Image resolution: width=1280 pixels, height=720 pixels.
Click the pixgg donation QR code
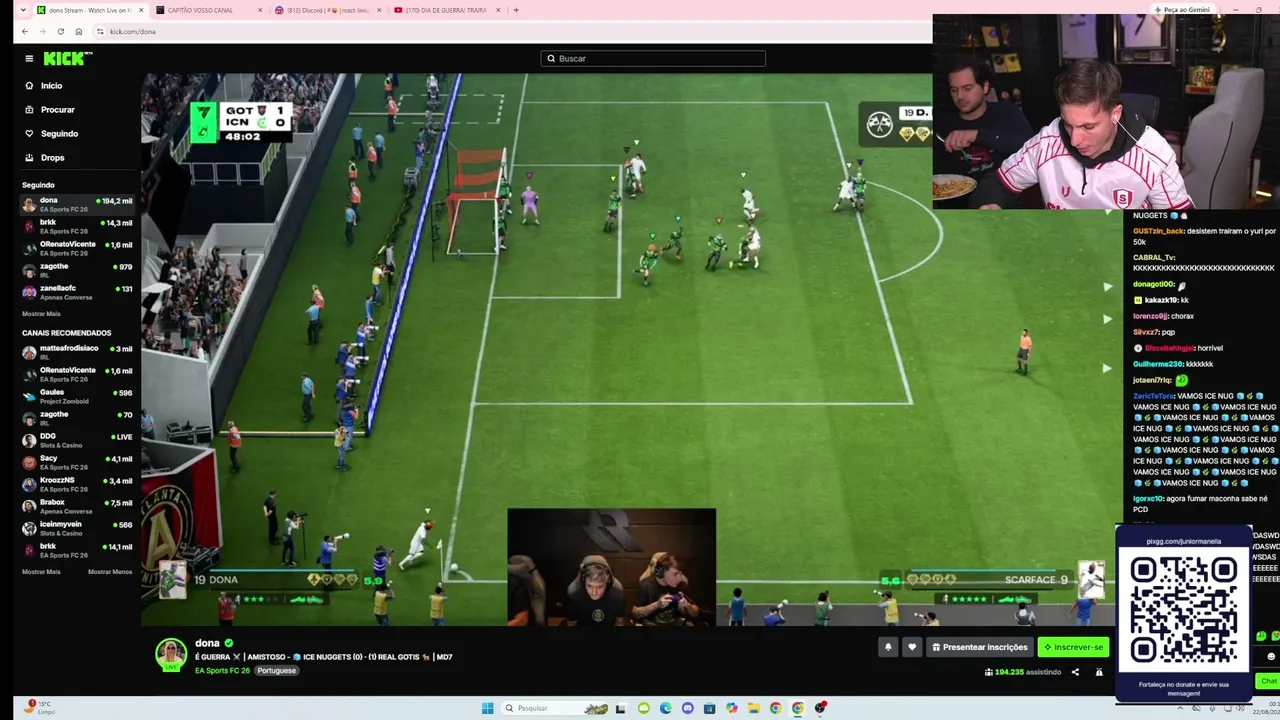[x=1183, y=610]
